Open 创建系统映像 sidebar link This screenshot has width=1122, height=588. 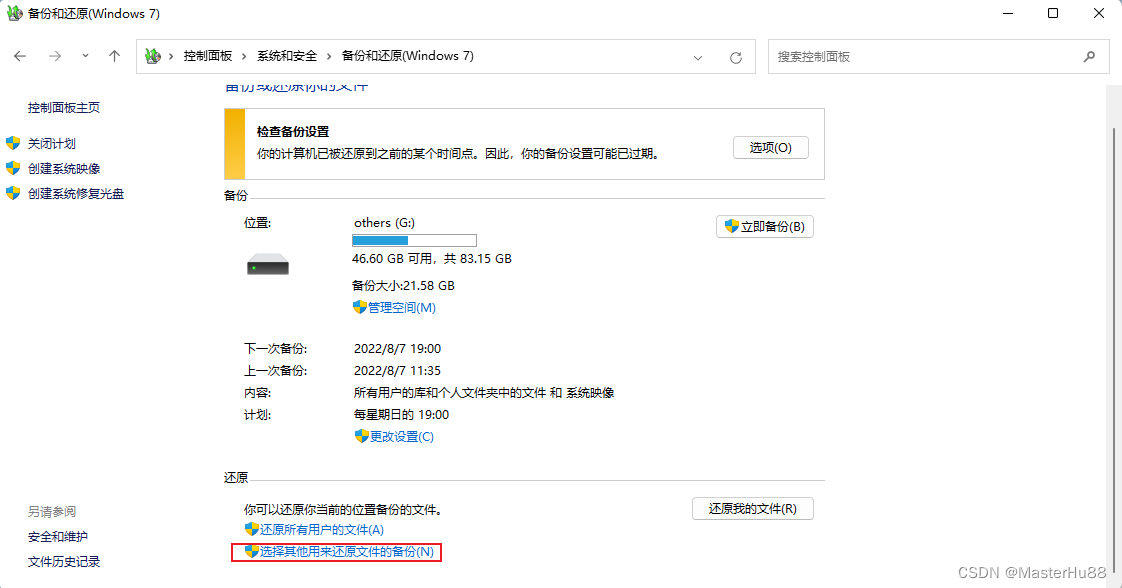pyautogui.click(x=64, y=168)
